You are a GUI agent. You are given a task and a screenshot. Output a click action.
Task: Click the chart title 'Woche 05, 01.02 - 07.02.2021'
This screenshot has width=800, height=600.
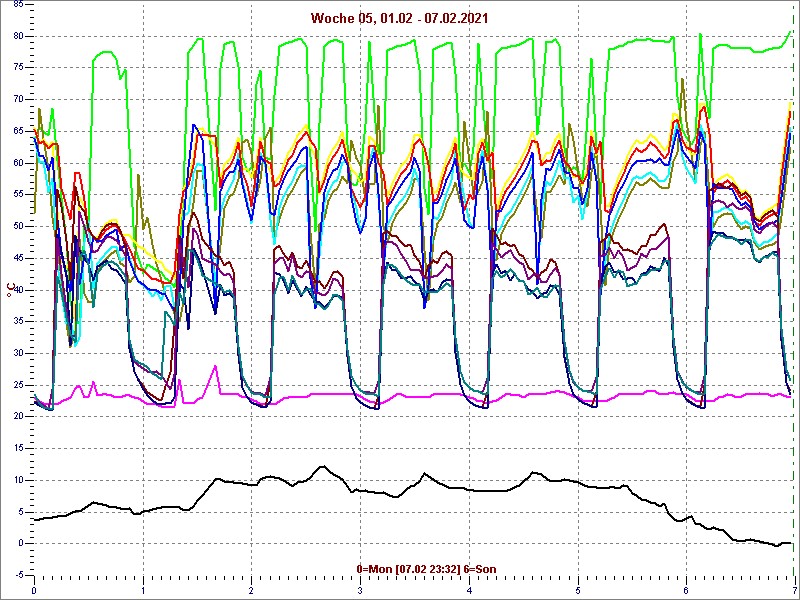pyautogui.click(x=399, y=19)
